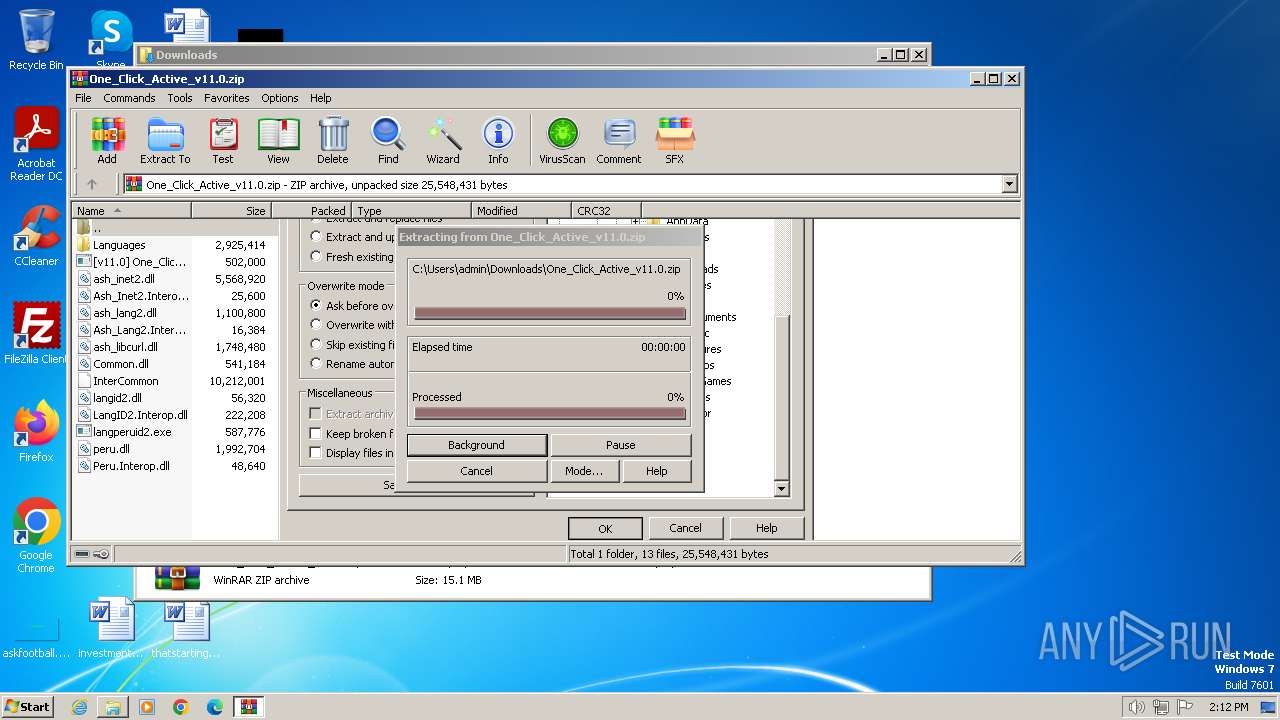The height and width of the screenshot is (720, 1280).
Task: Click the View file toolbar icon
Action: click(x=278, y=141)
